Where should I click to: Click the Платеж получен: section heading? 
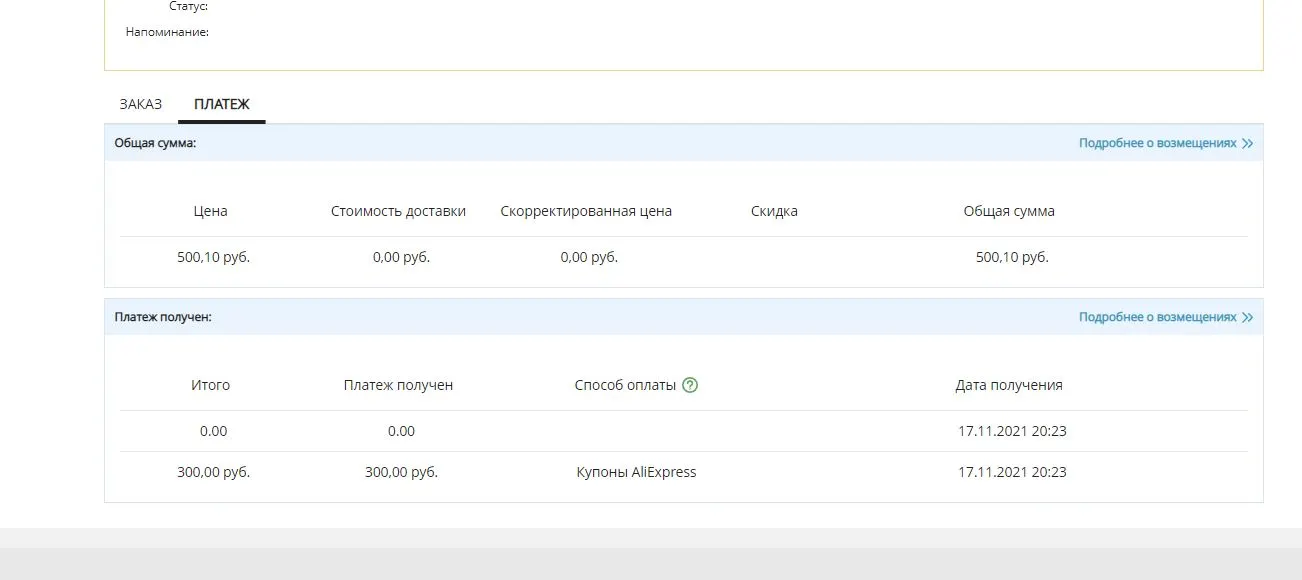(x=163, y=317)
